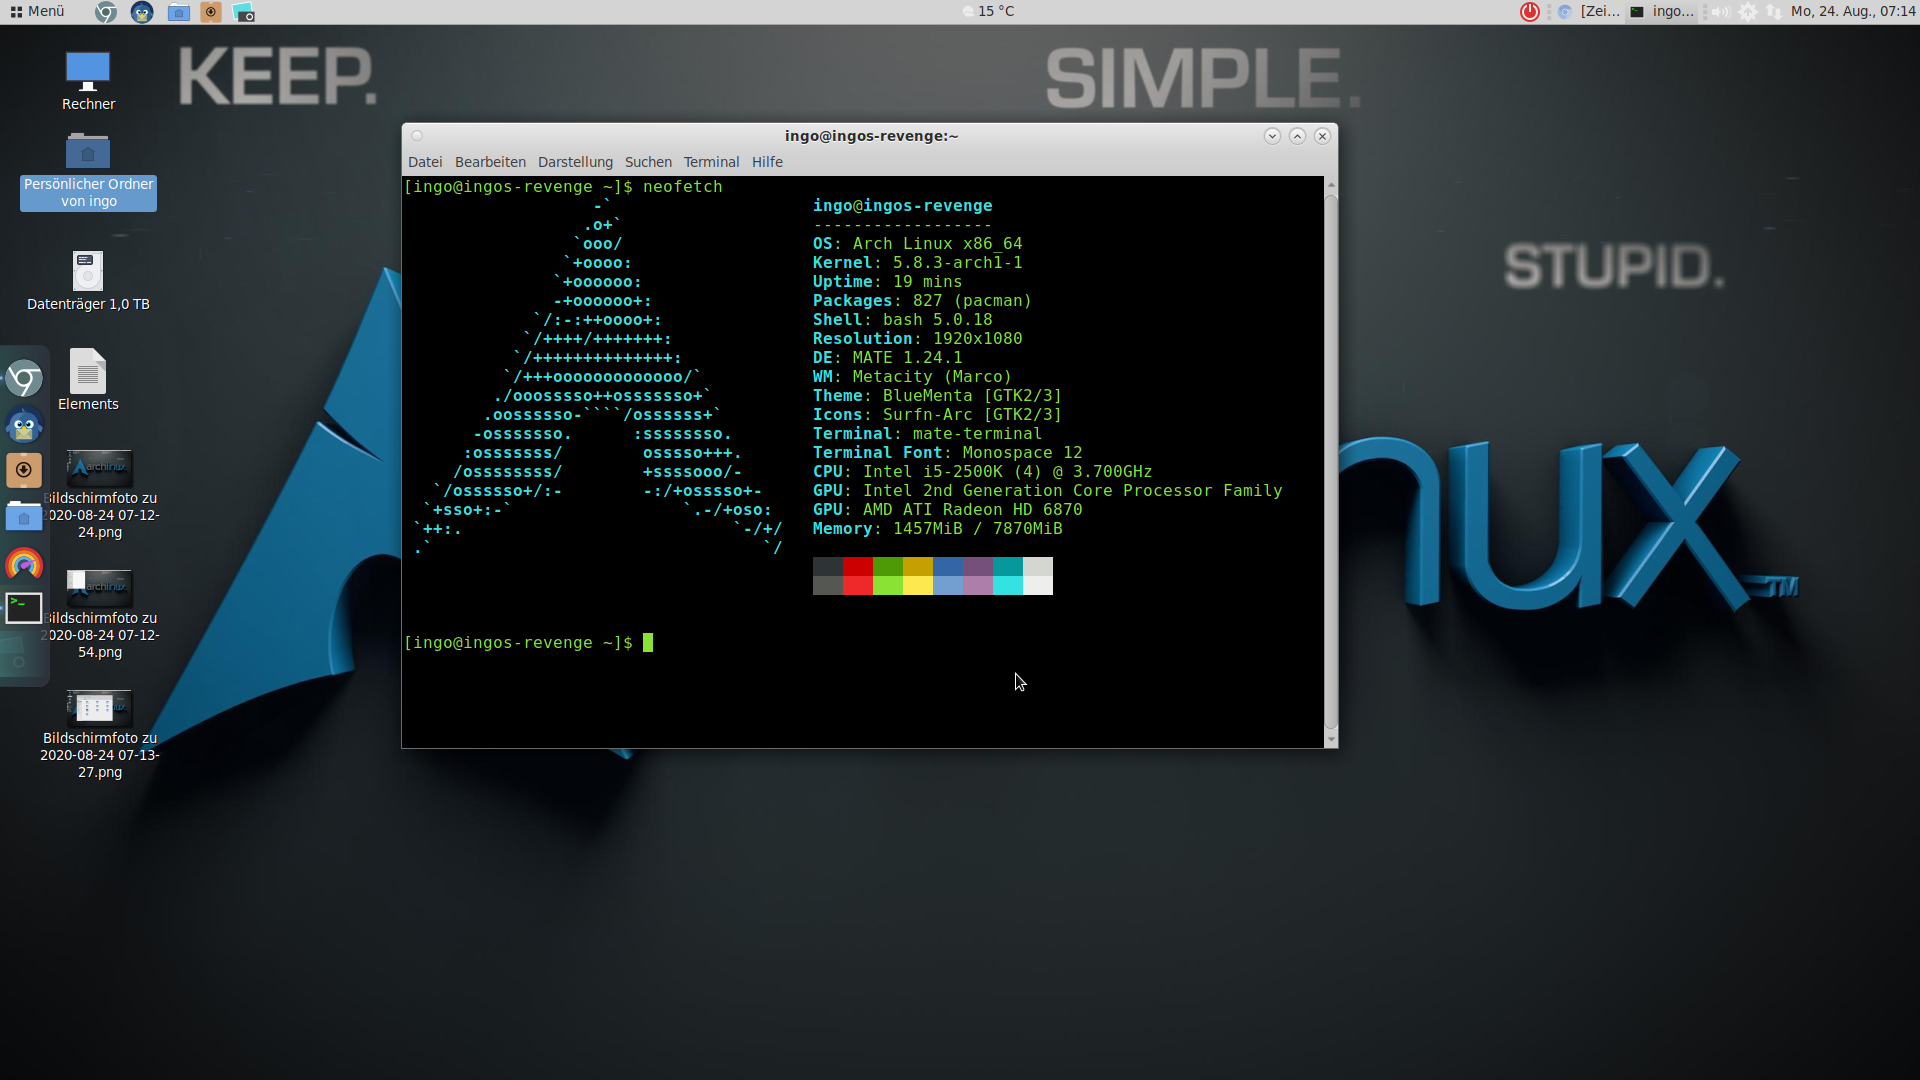Maximize the terminal window

click(1297, 136)
